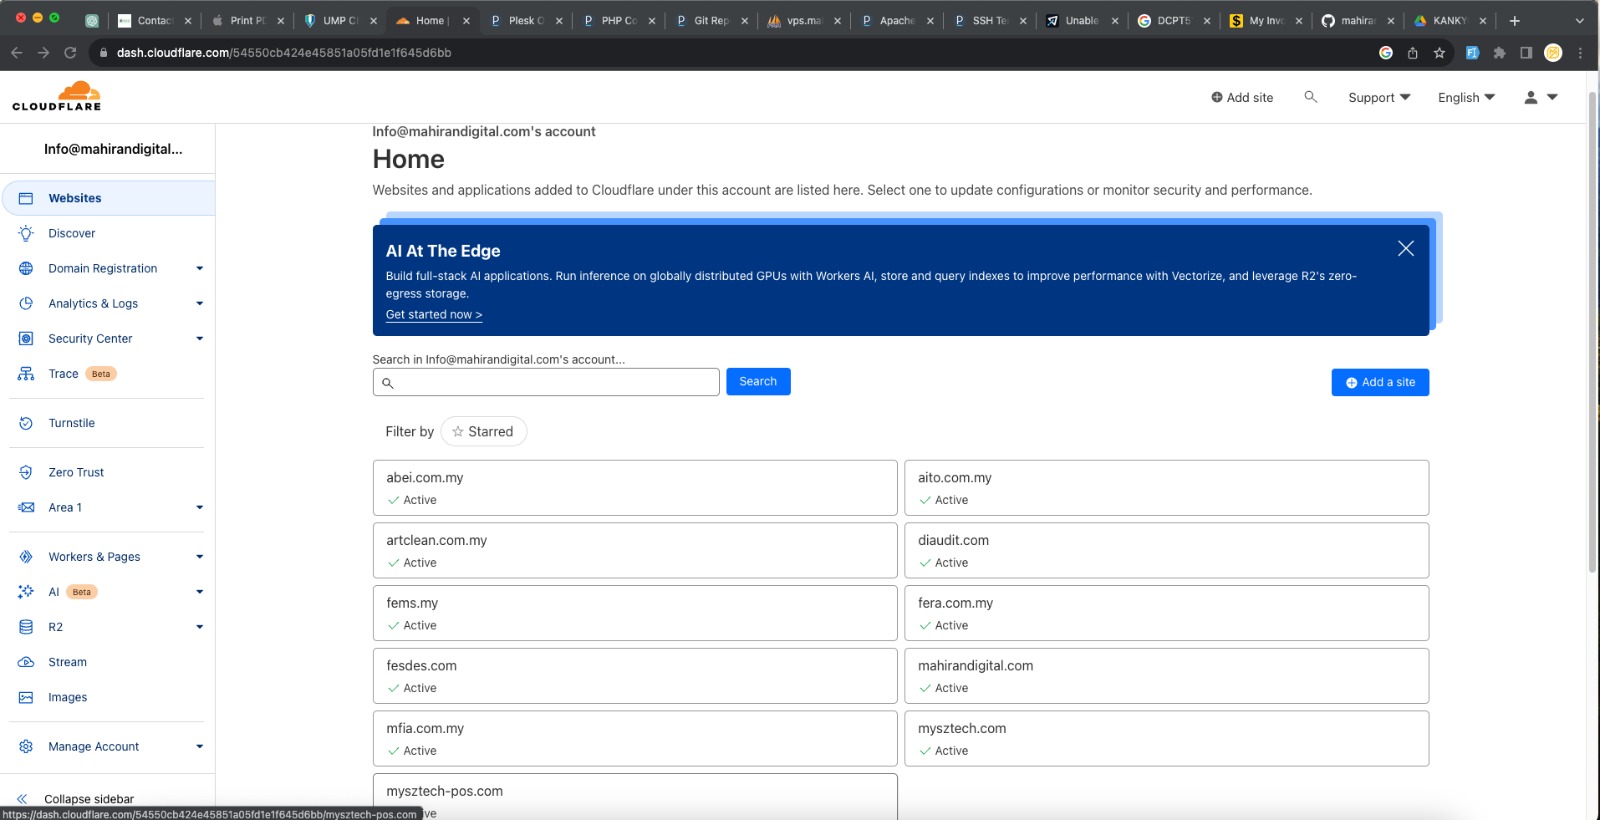The image size is (1600, 820).
Task: Click the Area 1 mail icon
Action: coord(26,507)
